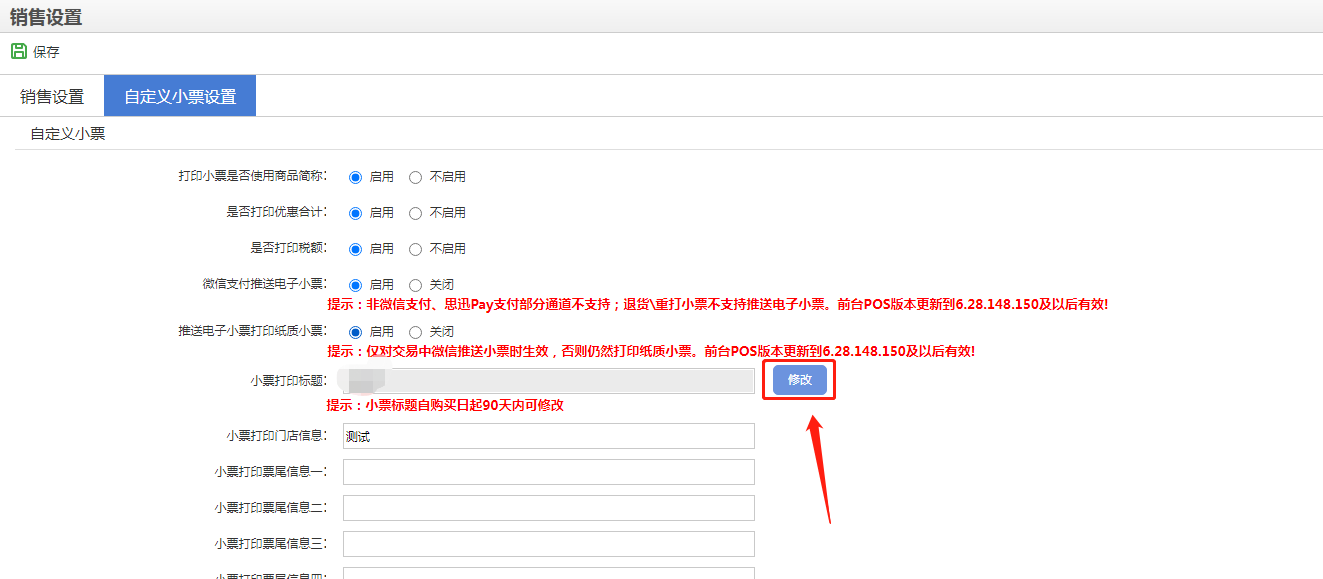Select 不启用 for 是否打印税额
This screenshot has width=1323, height=579.
pyautogui.click(x=416, y=249)
